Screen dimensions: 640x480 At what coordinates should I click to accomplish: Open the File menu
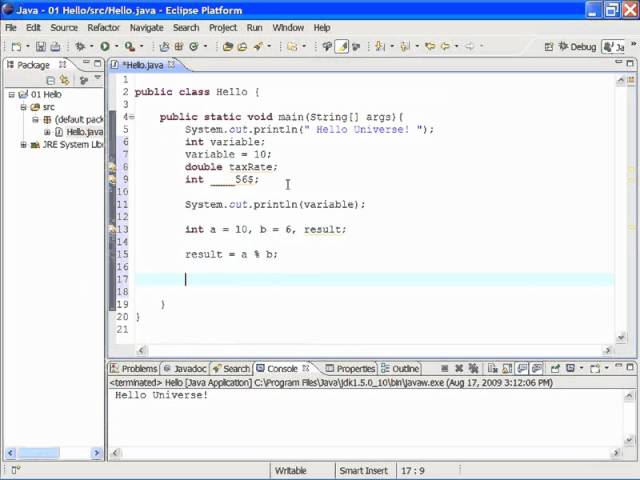pyautogui.click(x=11, y=28)
